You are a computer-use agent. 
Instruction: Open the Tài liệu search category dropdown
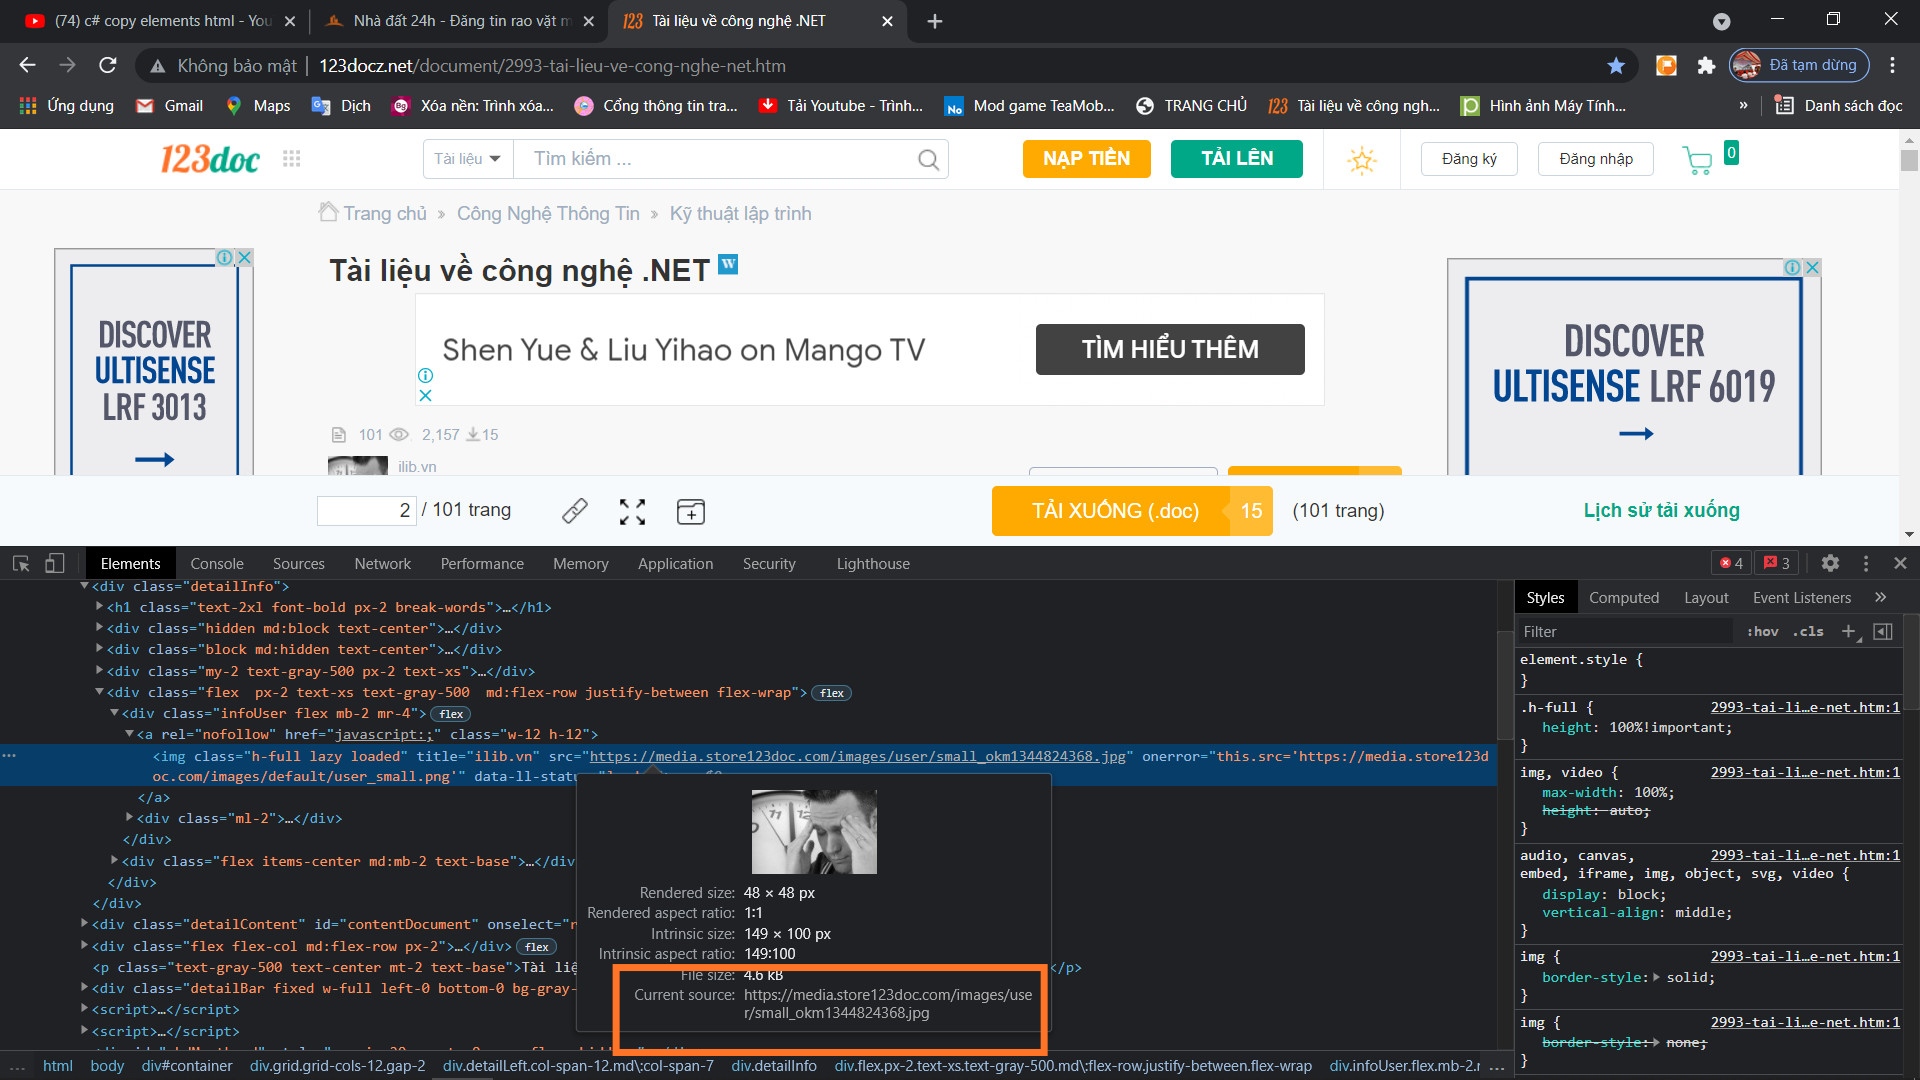468,158
